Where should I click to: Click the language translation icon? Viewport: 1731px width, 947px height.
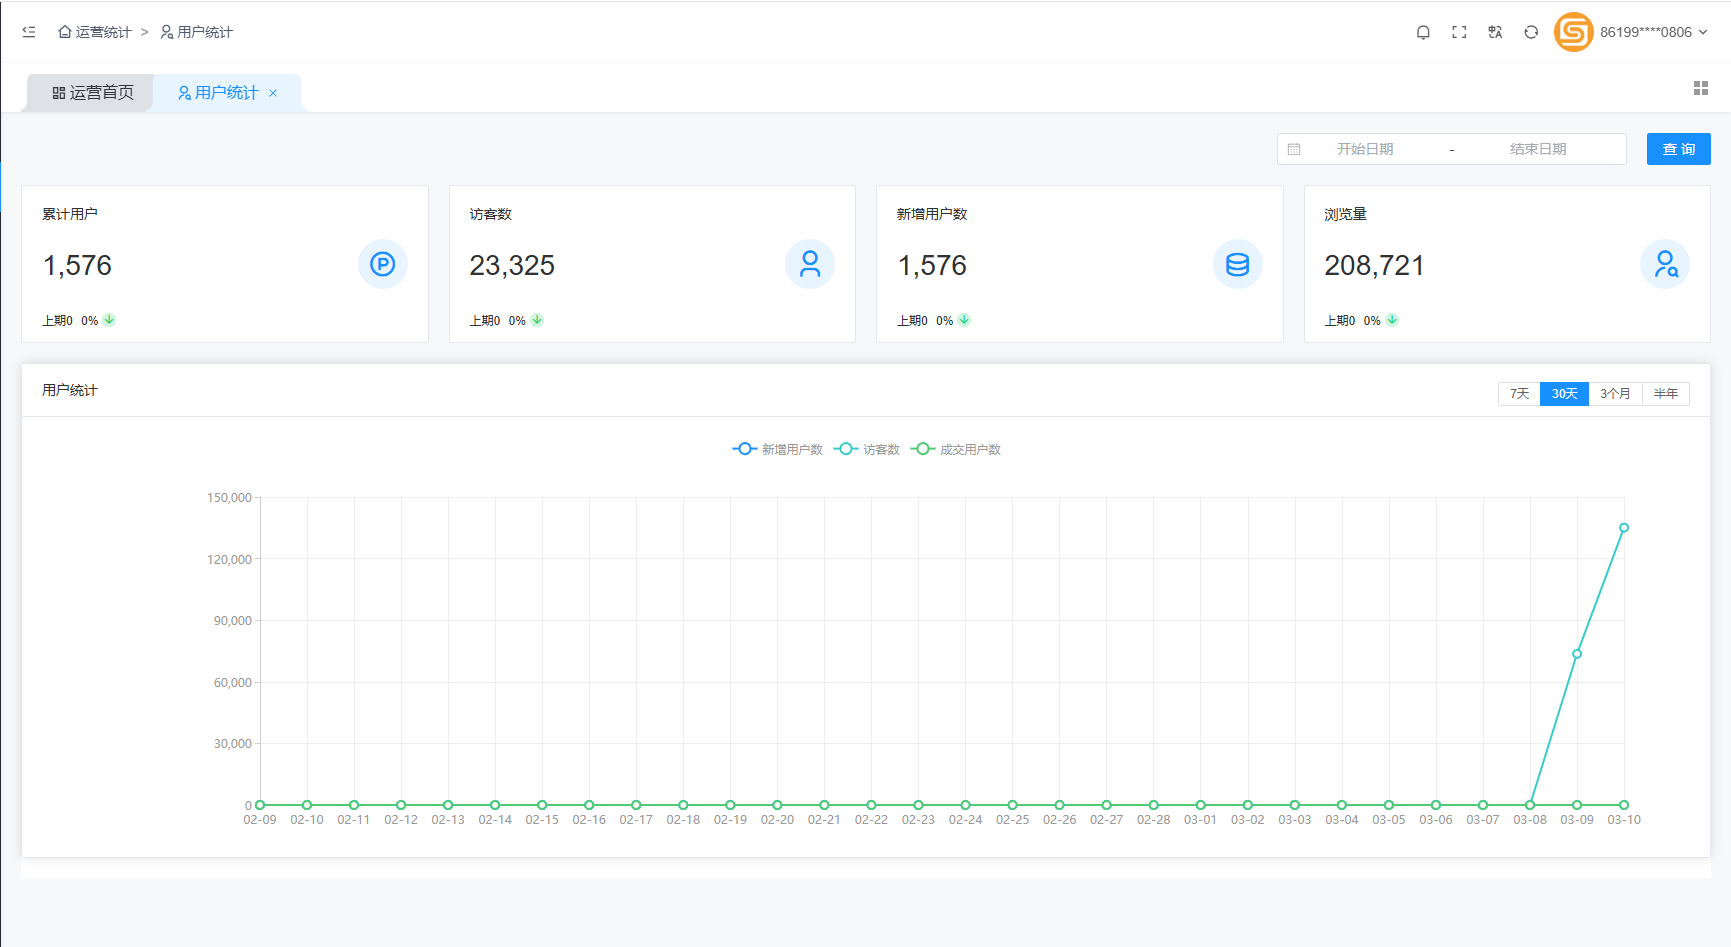(1495, 32)
